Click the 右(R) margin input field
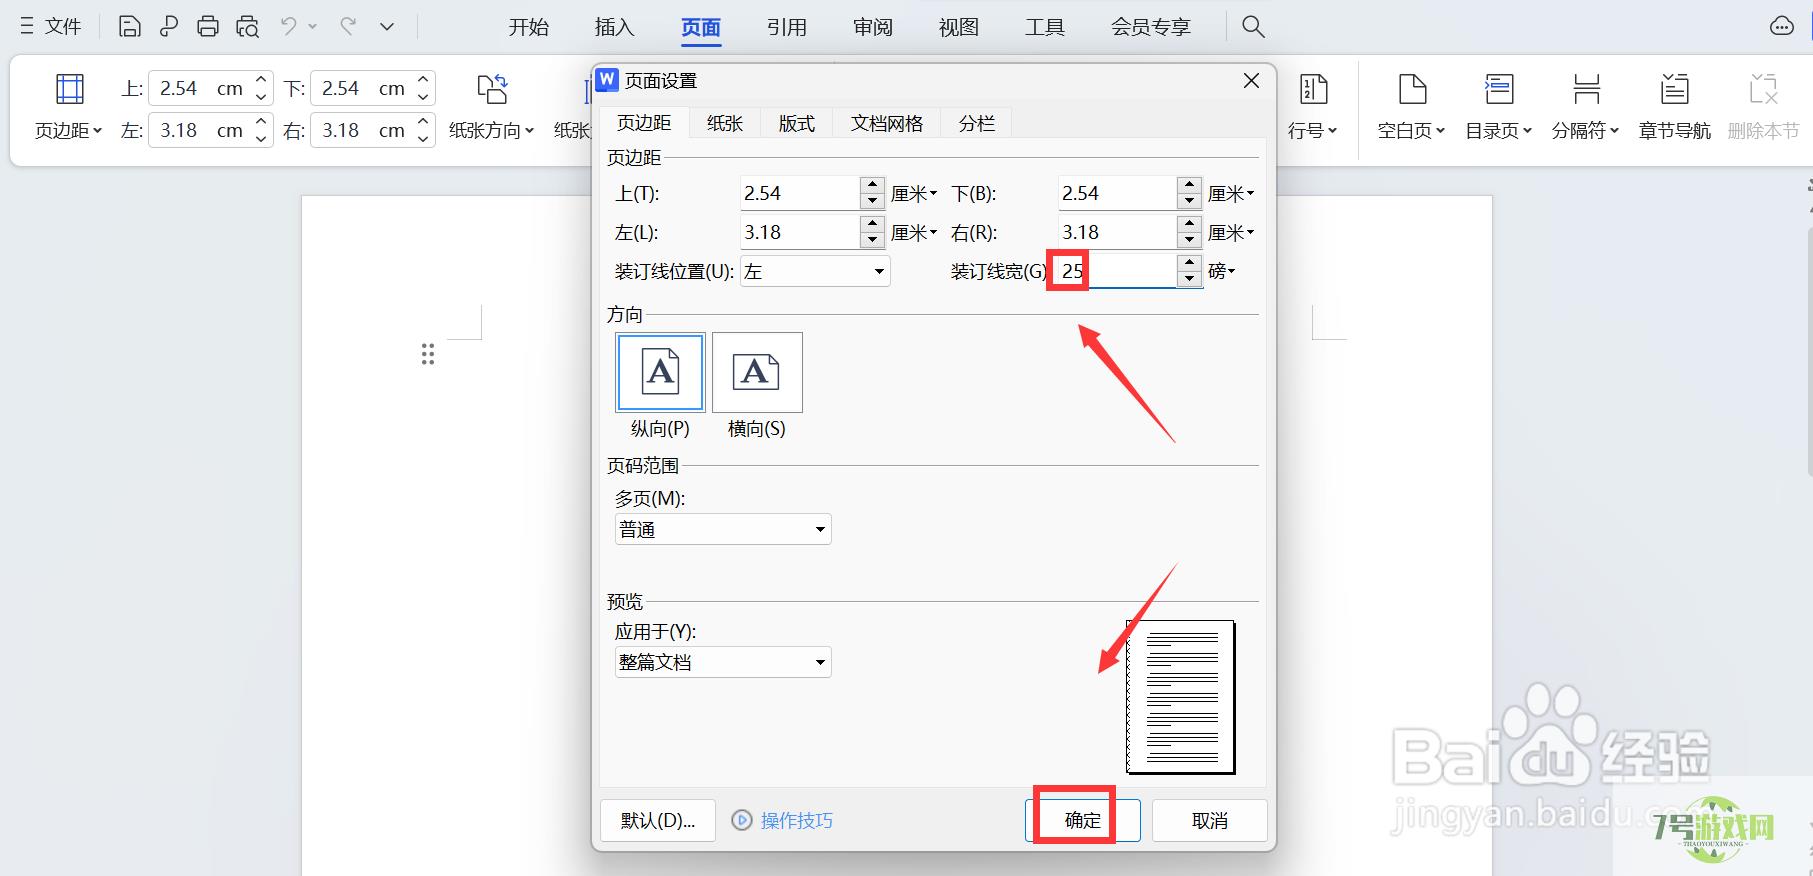1813x876 pixels. [1116, 232]
